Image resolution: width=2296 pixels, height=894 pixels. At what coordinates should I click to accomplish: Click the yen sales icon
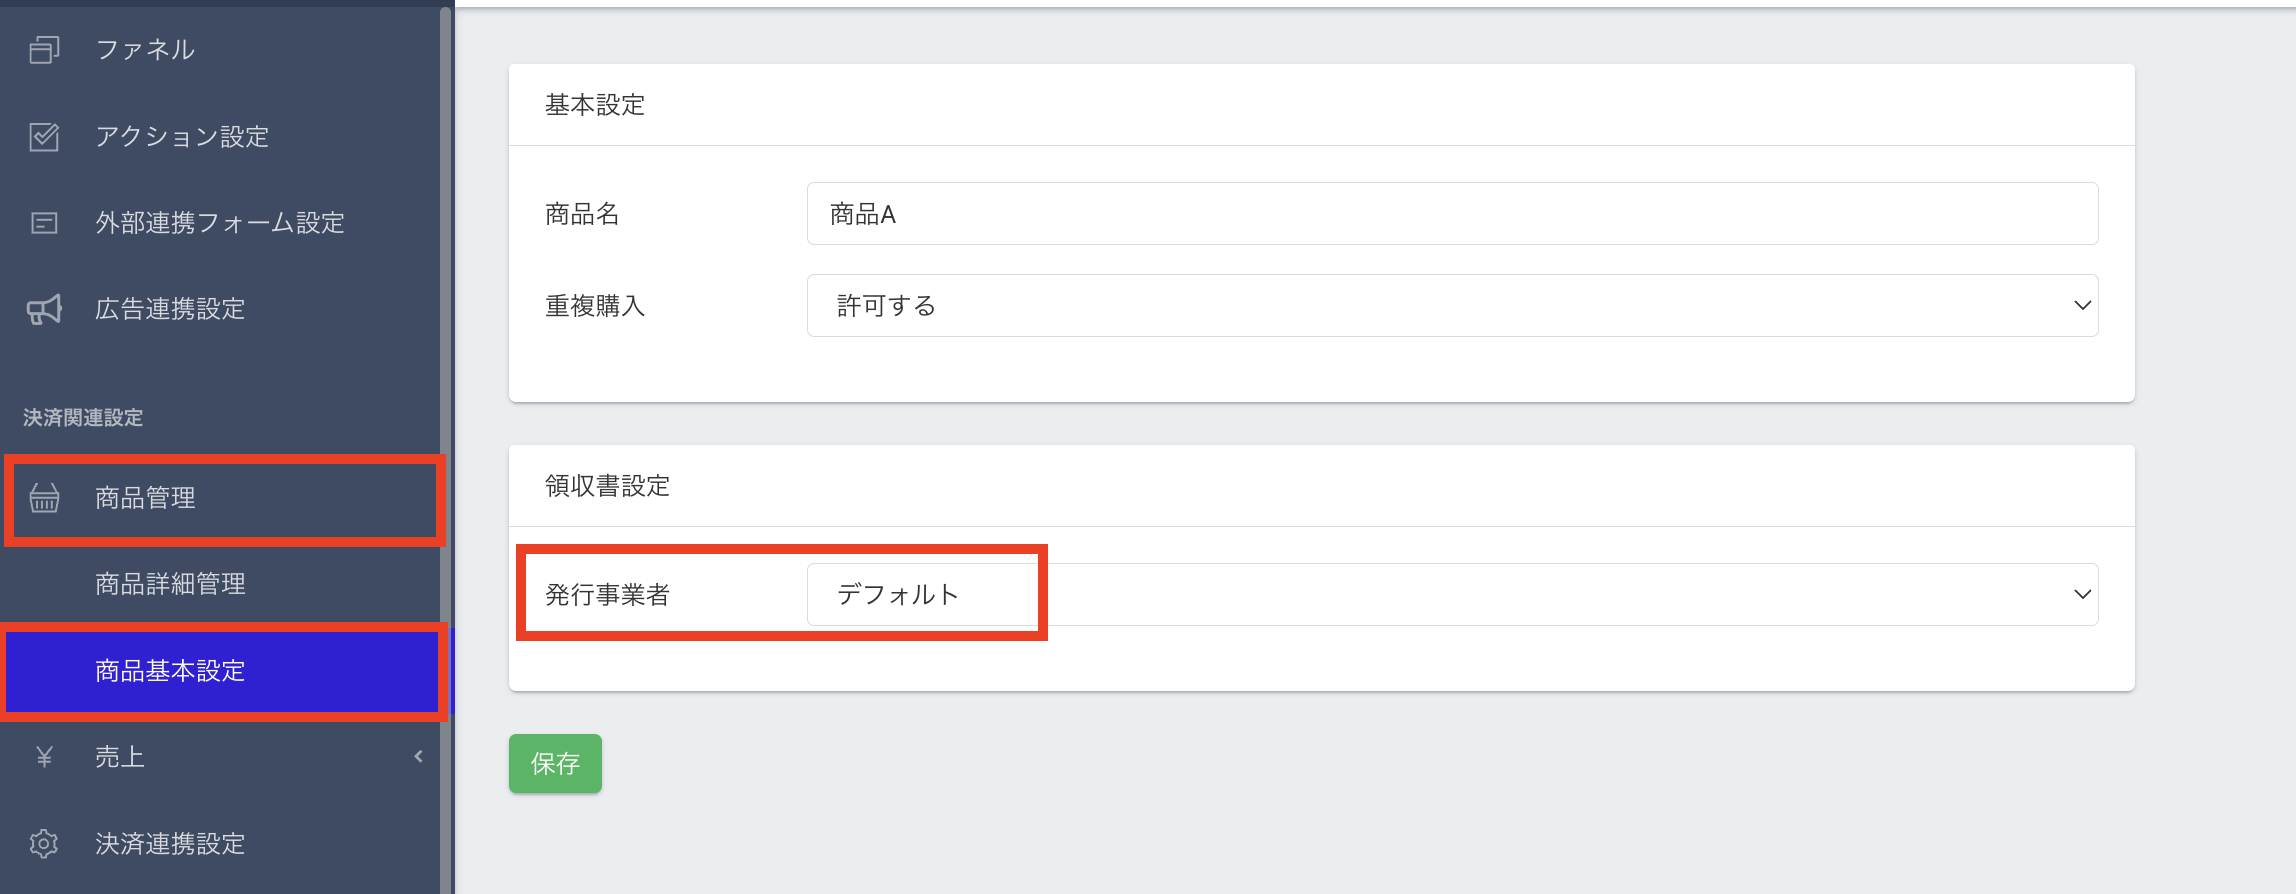pos(44,757)
